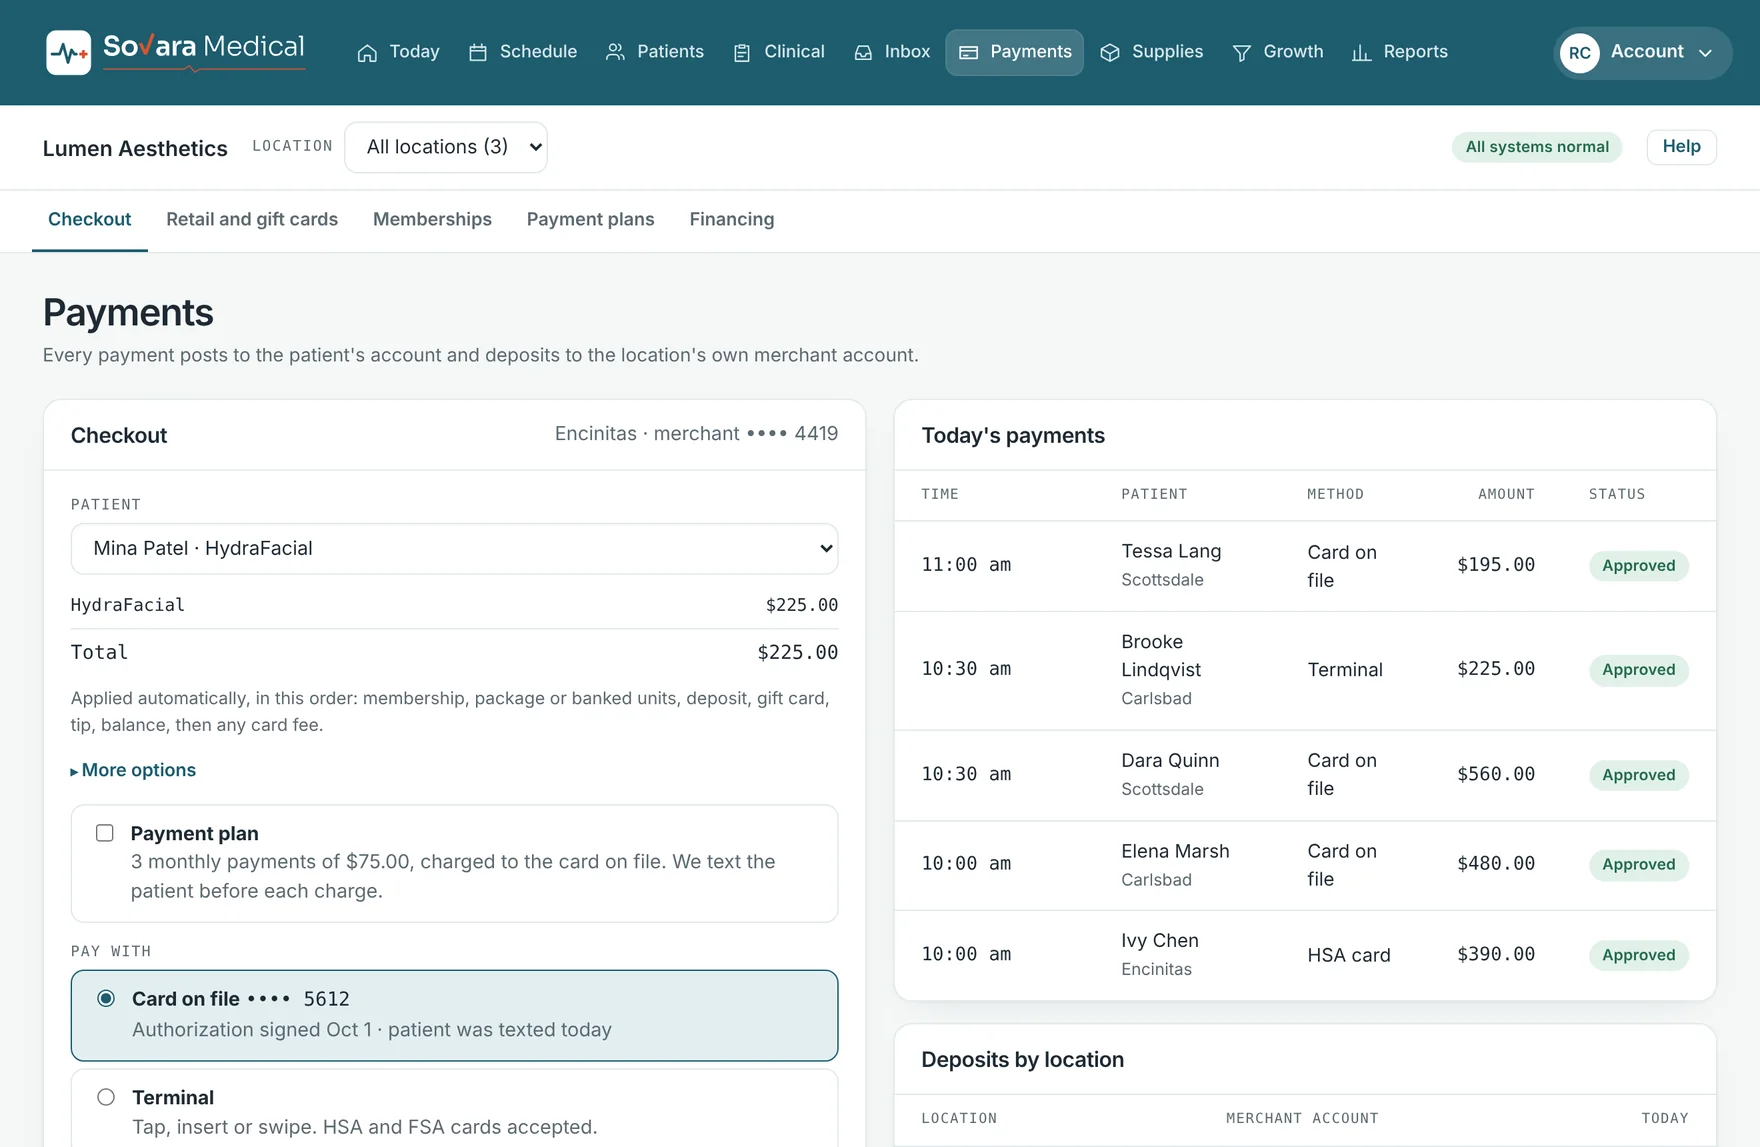This screenshot has height=1147, width=1760.
Task: Click patient name Elena Marsh
Action: click(1175, 851)
